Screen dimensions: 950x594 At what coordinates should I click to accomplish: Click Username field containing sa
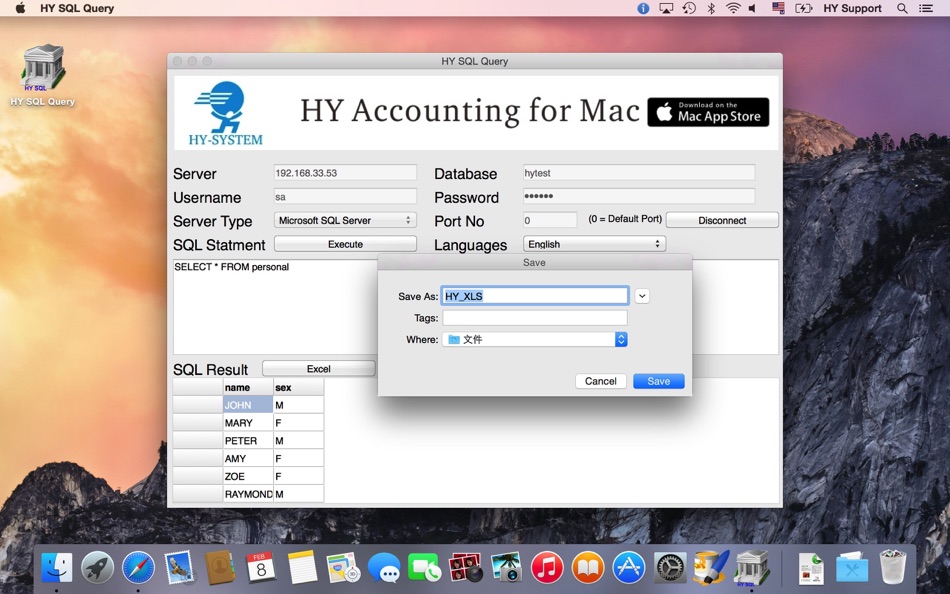point(345,196)
